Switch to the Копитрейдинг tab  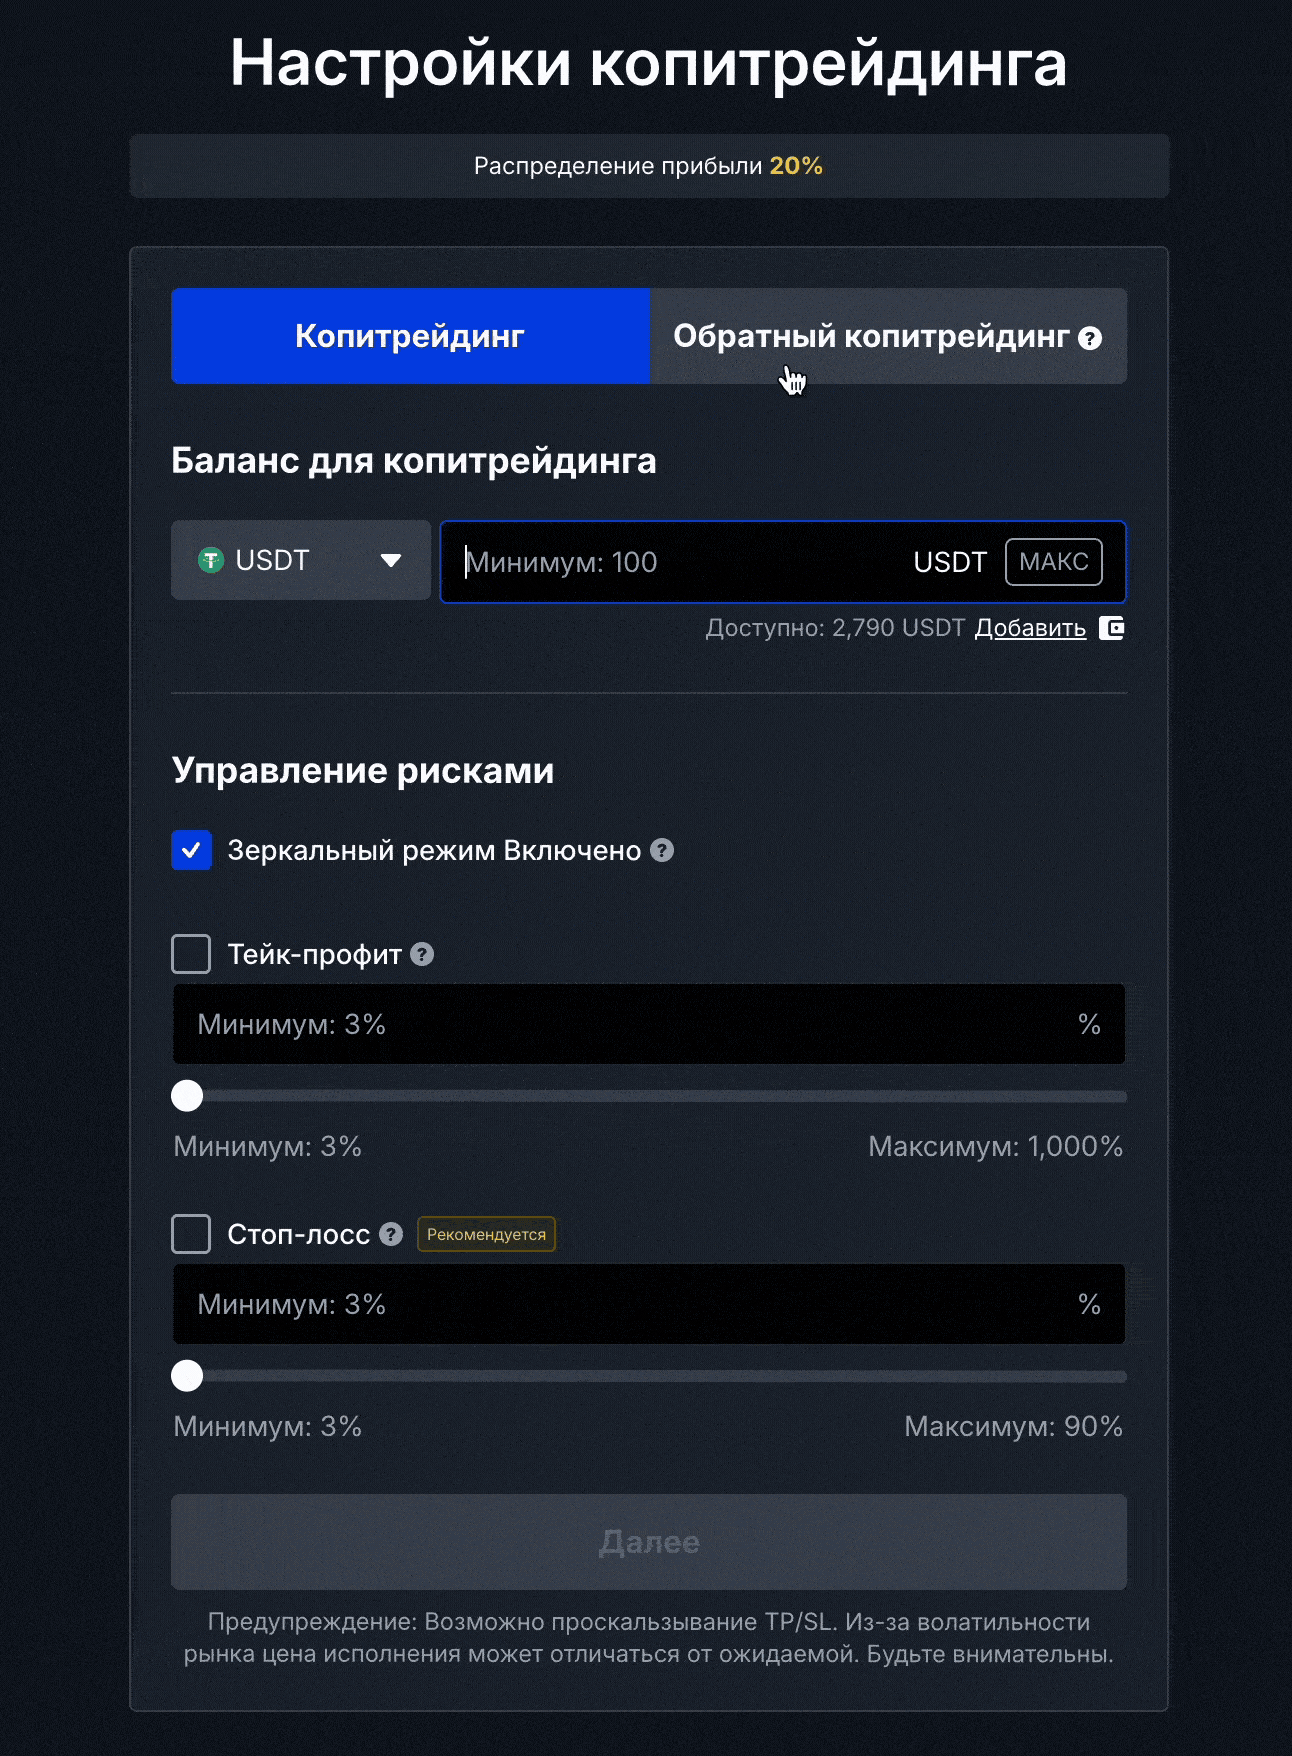(x=410, y=336)
